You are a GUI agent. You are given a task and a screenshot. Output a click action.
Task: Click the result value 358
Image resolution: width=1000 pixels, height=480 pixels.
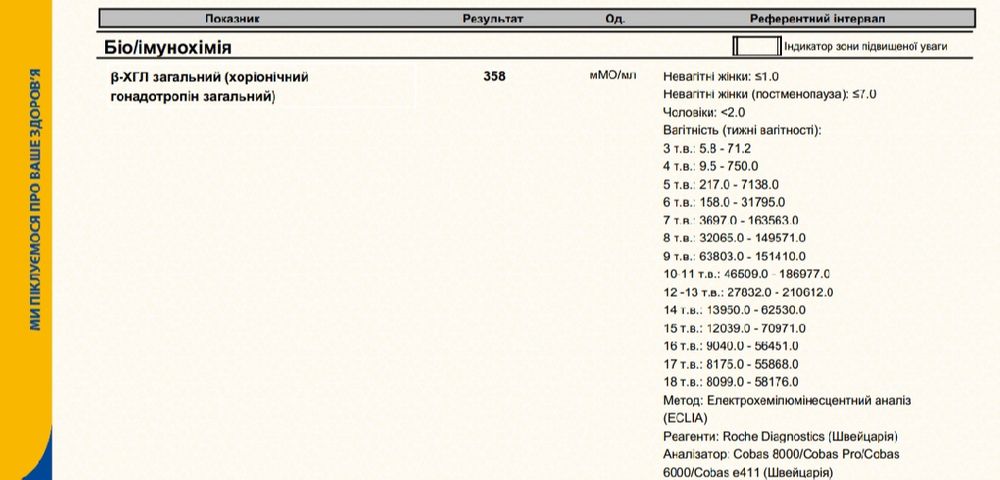494,76
